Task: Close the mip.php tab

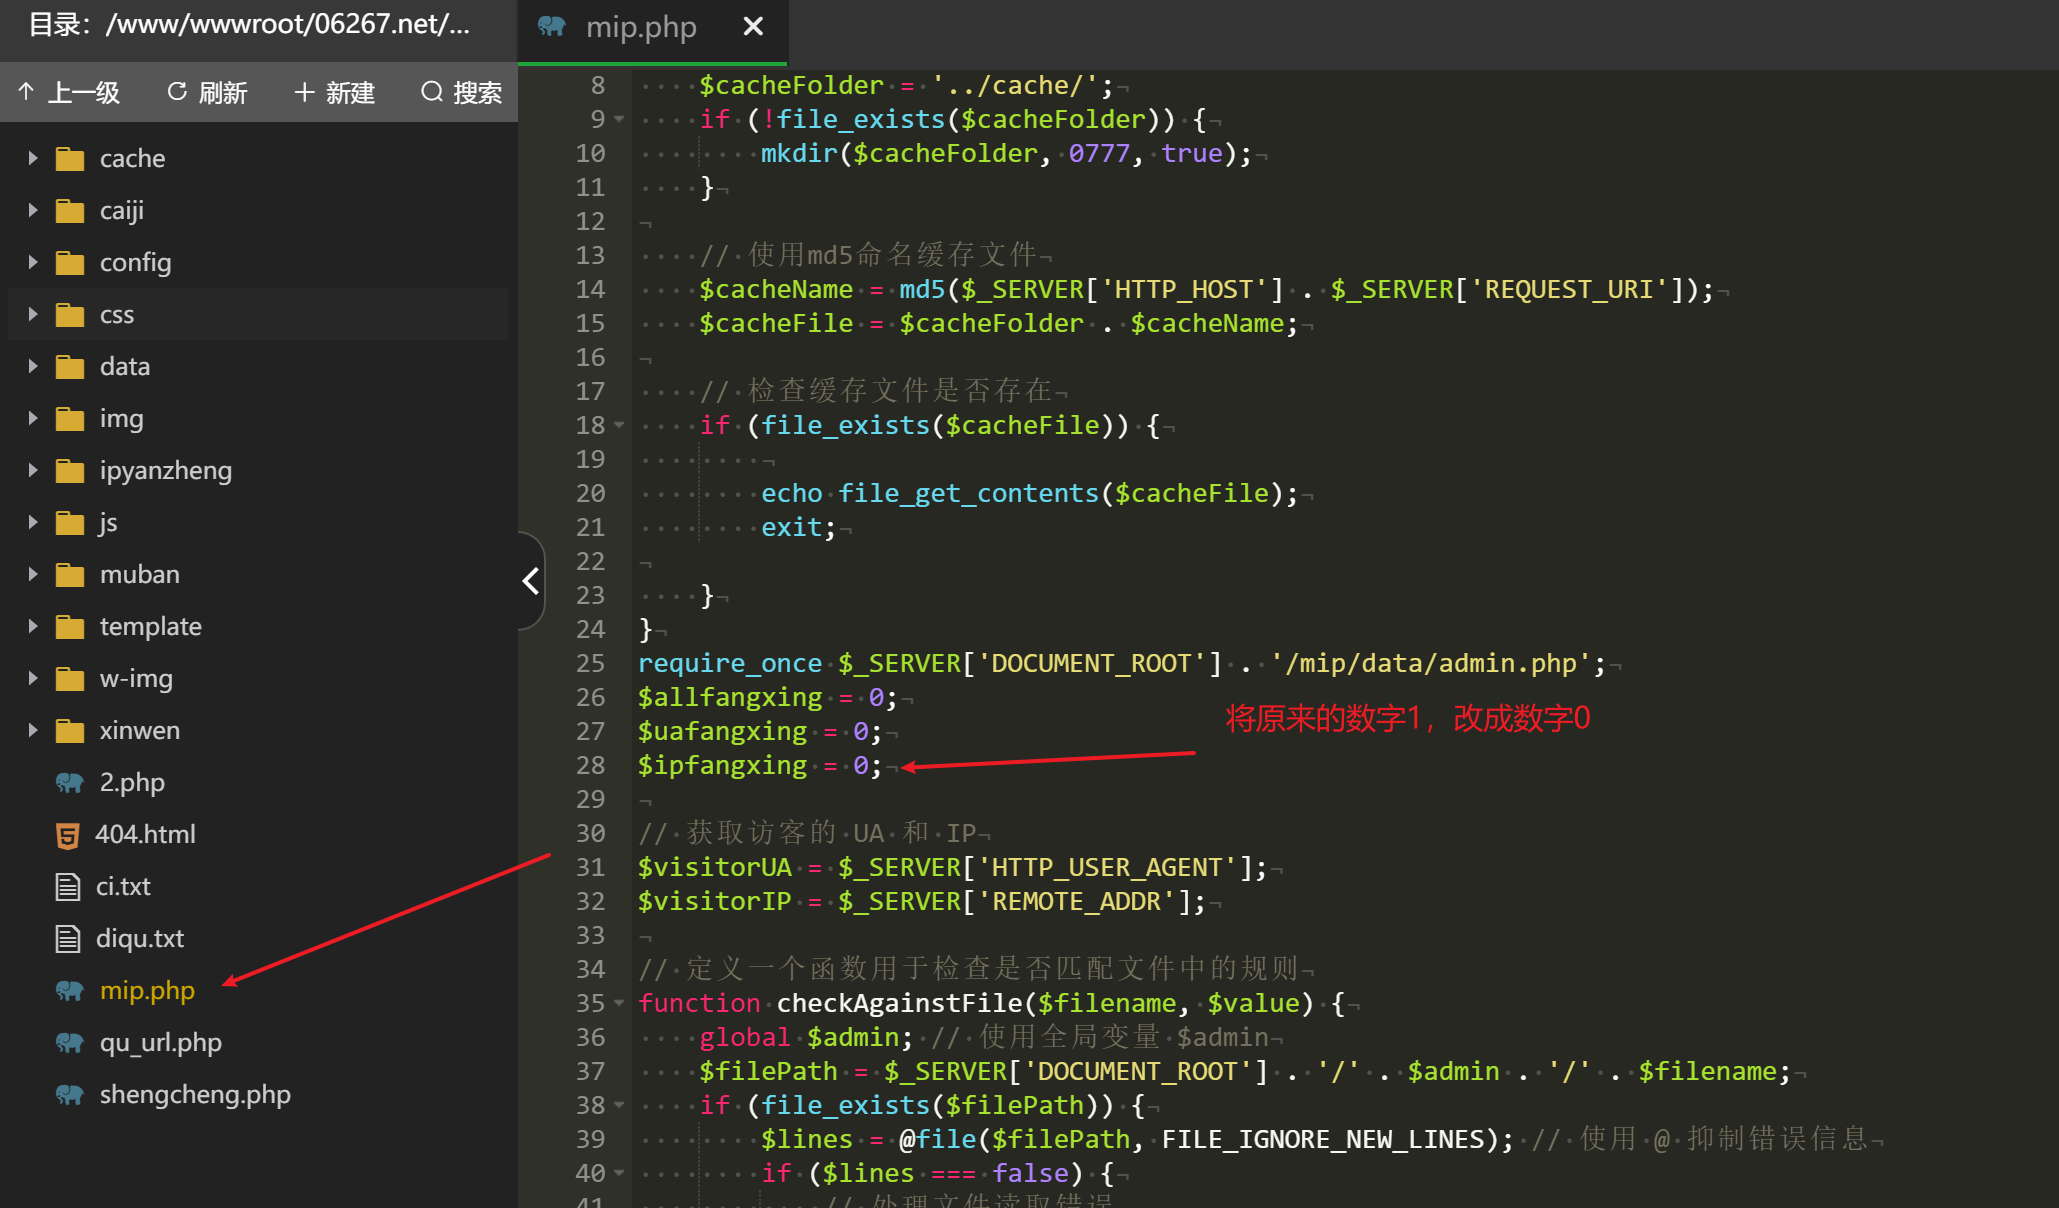Action: (753, 27)
